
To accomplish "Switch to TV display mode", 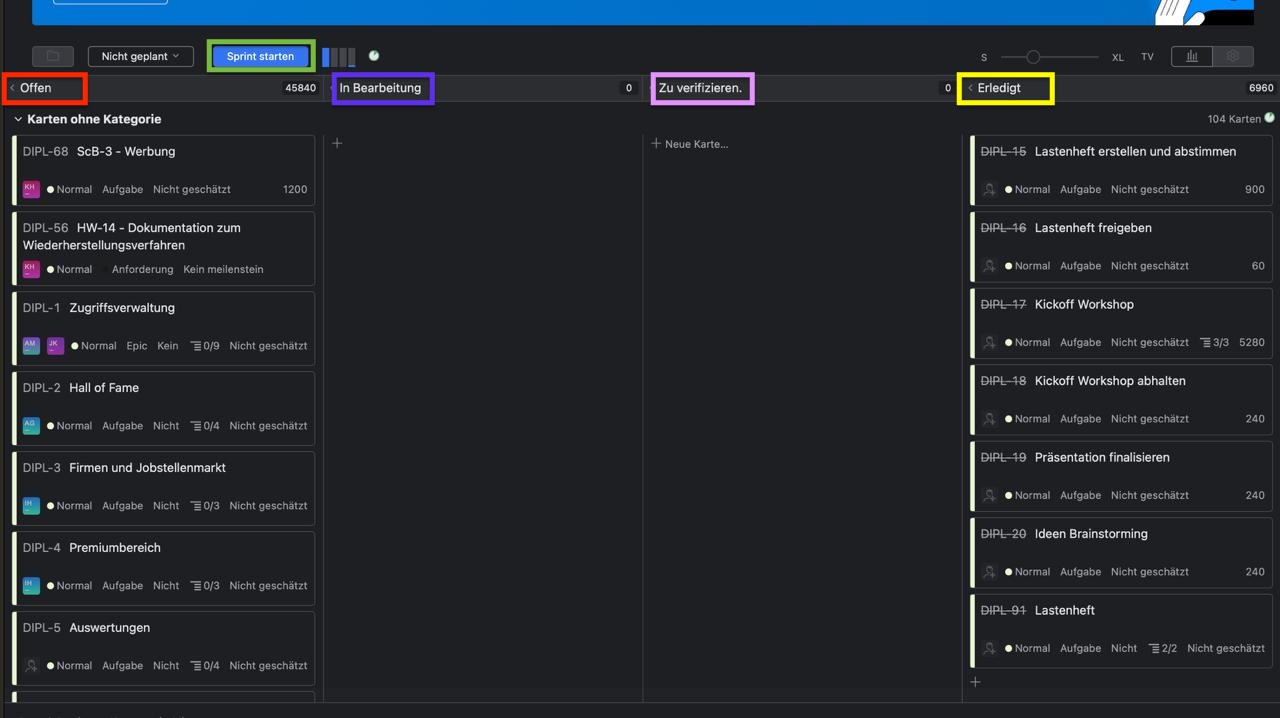I will [1147, 57].
